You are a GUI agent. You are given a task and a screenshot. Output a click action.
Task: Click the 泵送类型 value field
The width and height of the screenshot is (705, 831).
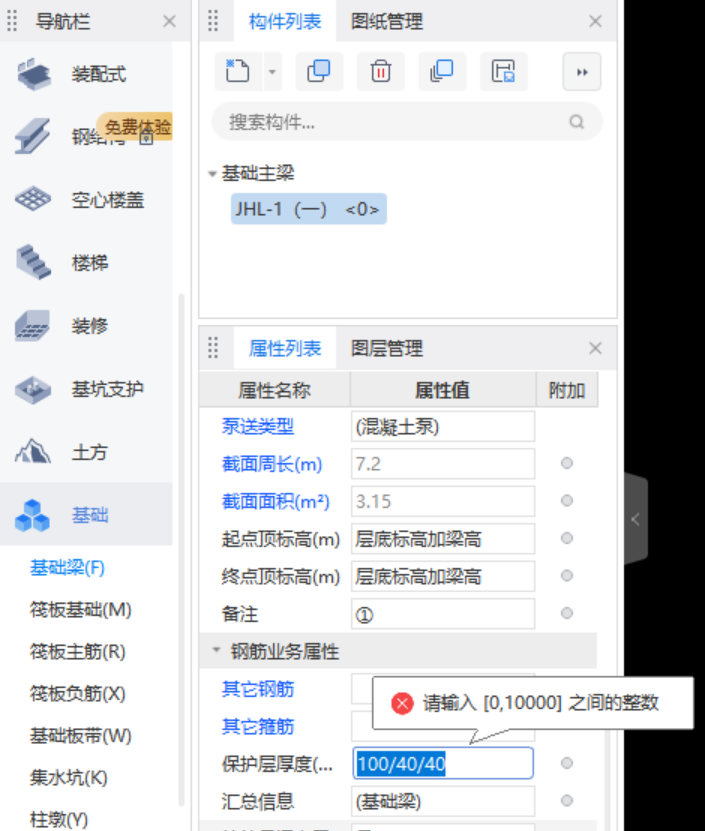tap(443, 426)
